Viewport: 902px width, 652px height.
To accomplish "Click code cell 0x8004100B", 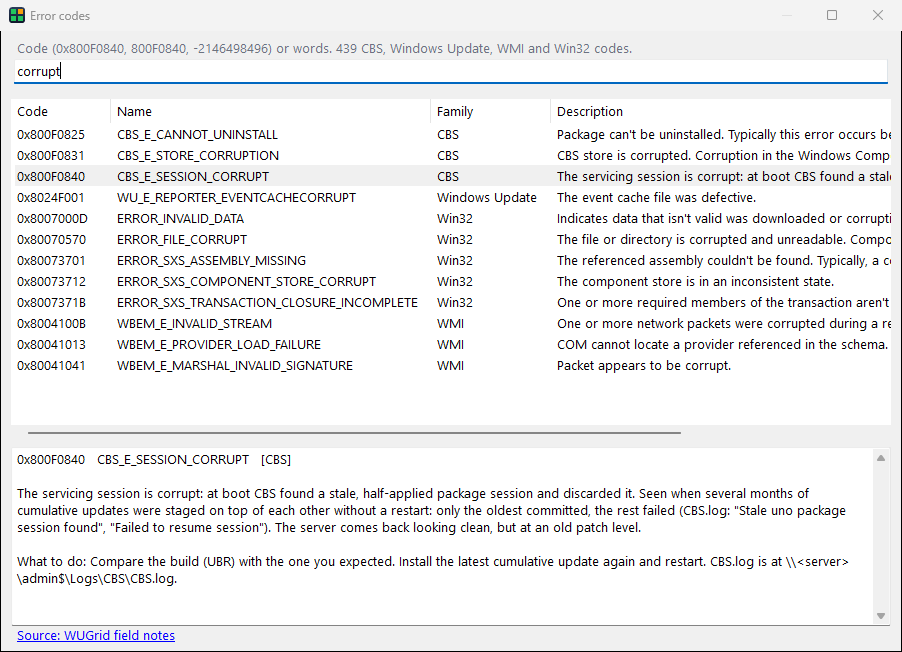I will point(51,324).
